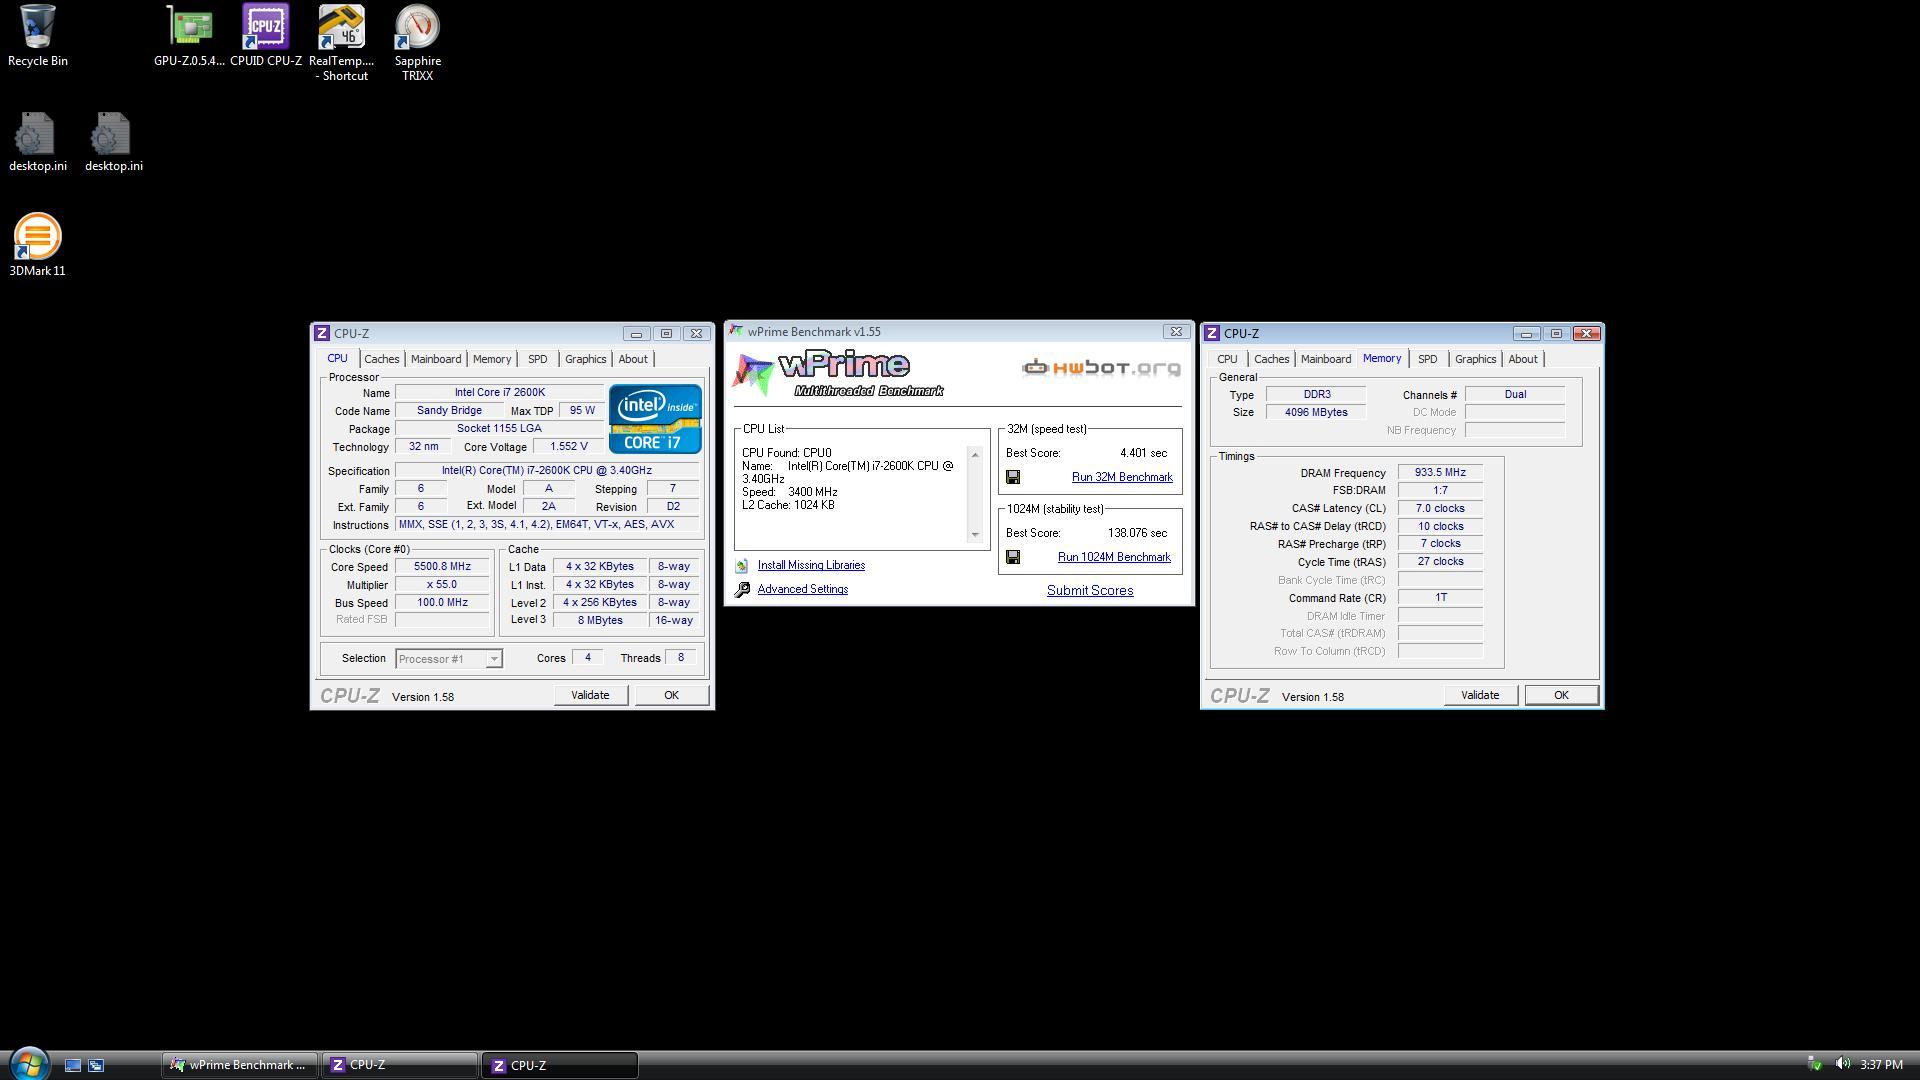Click the Install Missing Libraries link
The image size is (1920, 1080).
(x=811, y=566)
